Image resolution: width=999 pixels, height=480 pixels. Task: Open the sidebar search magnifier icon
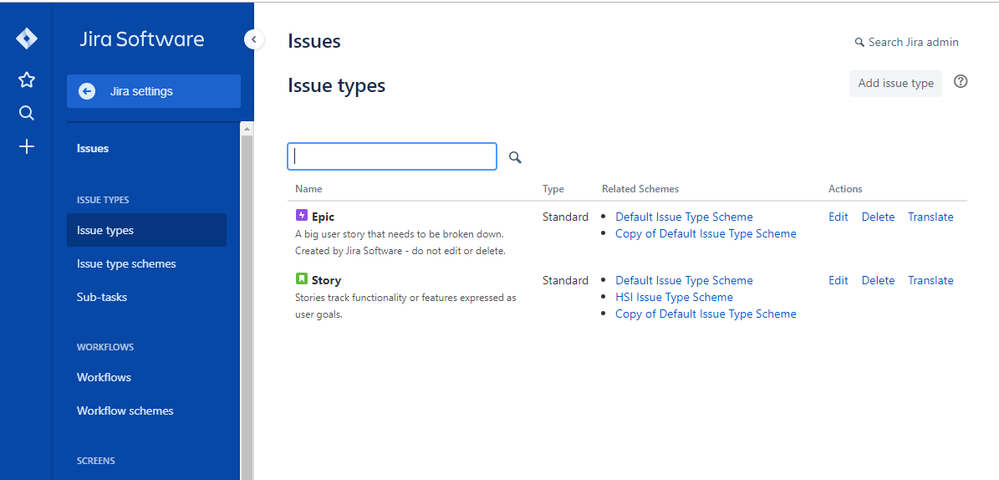[26, 113]
